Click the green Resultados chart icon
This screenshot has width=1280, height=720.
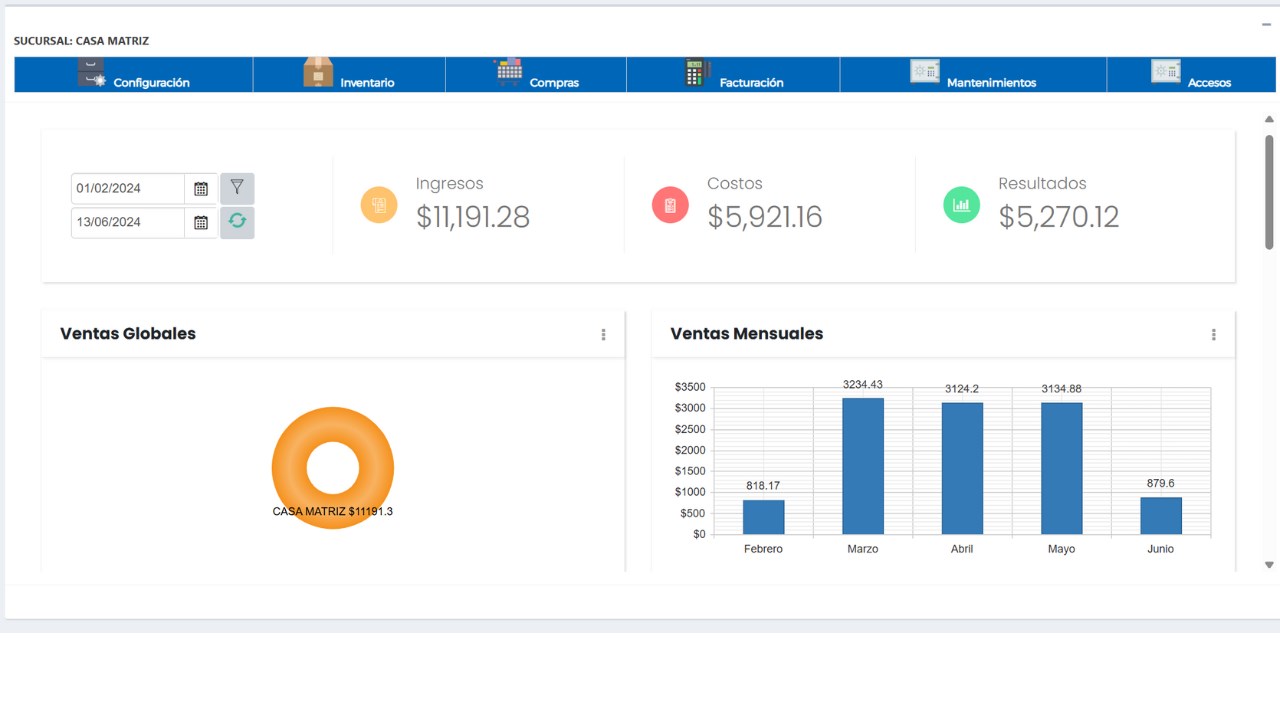(962, 205)
